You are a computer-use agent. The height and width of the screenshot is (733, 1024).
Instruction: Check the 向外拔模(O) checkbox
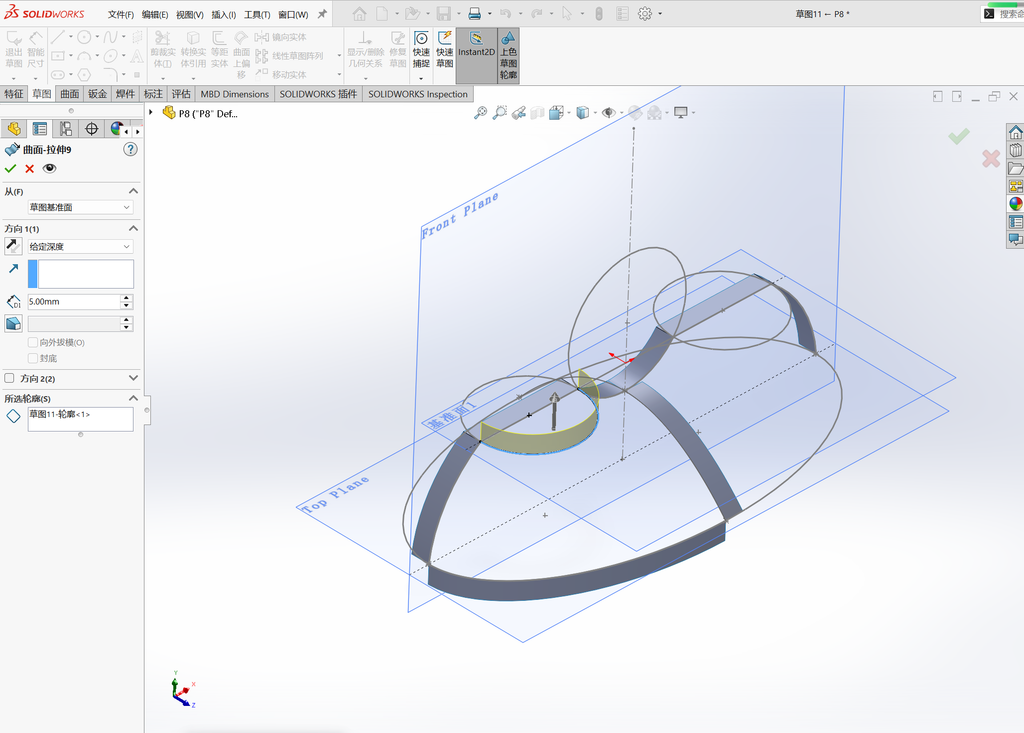[x=33, y=342]
